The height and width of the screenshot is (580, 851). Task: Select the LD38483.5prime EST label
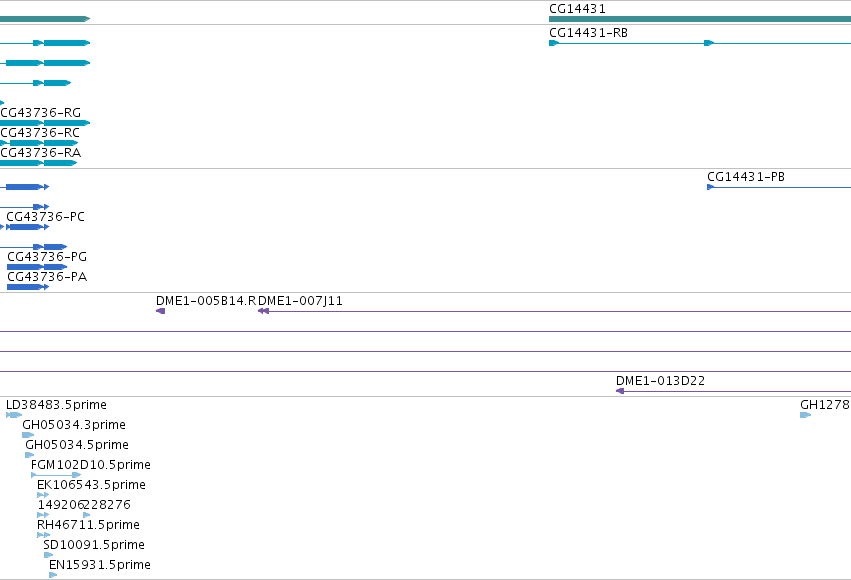tap(56, 405)
